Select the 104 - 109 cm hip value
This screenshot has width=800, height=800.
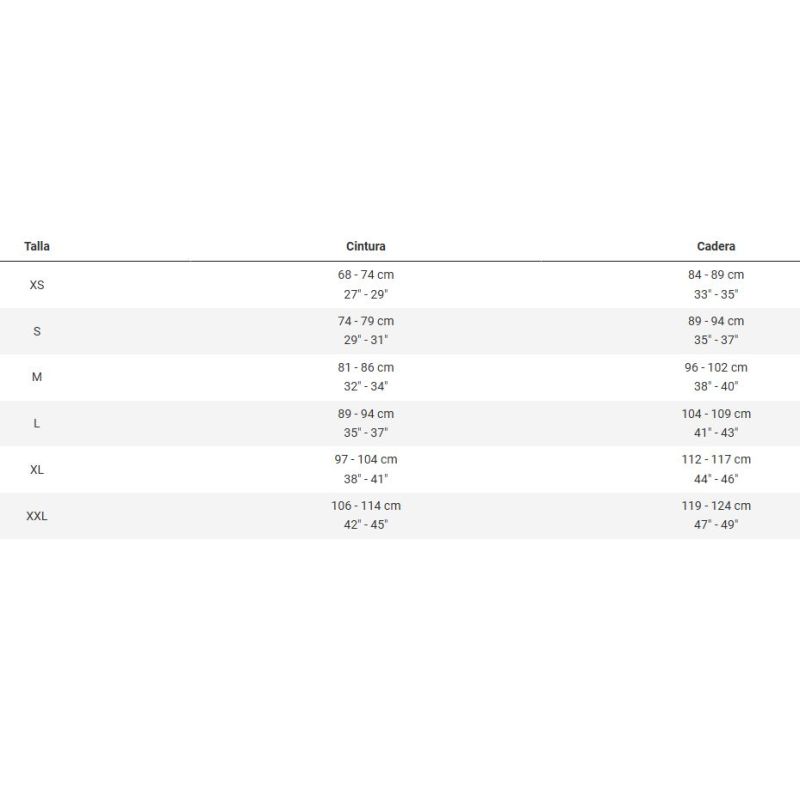point(716,414)
